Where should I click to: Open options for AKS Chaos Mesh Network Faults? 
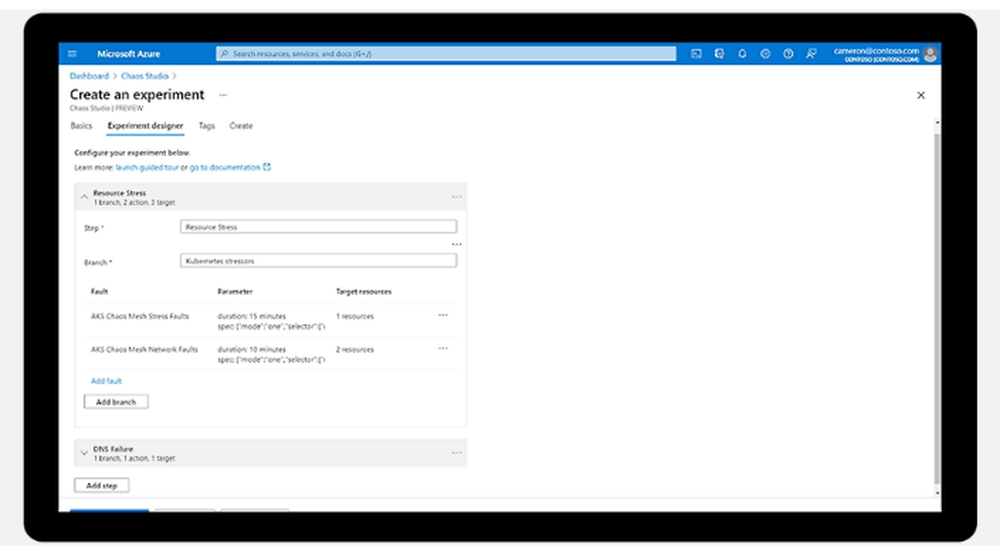pos(443,348)
